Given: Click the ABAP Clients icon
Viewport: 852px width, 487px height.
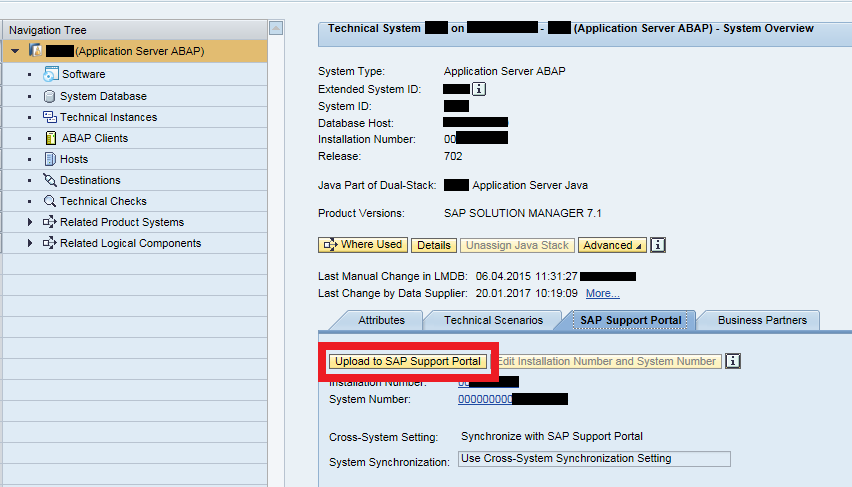Looking at the screenshot, I should click(x=51, y=138).
